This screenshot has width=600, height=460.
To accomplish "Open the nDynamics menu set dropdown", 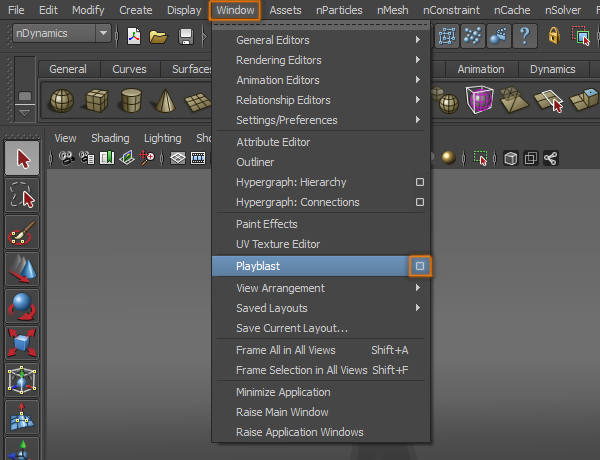I will pyautogui.click(x=103, y=33).
